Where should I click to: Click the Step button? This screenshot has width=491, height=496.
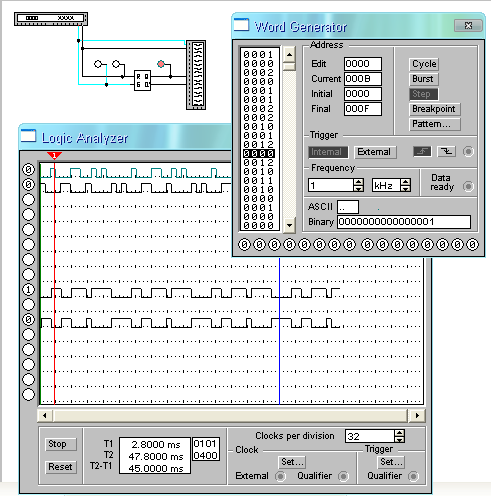(424, 94)
